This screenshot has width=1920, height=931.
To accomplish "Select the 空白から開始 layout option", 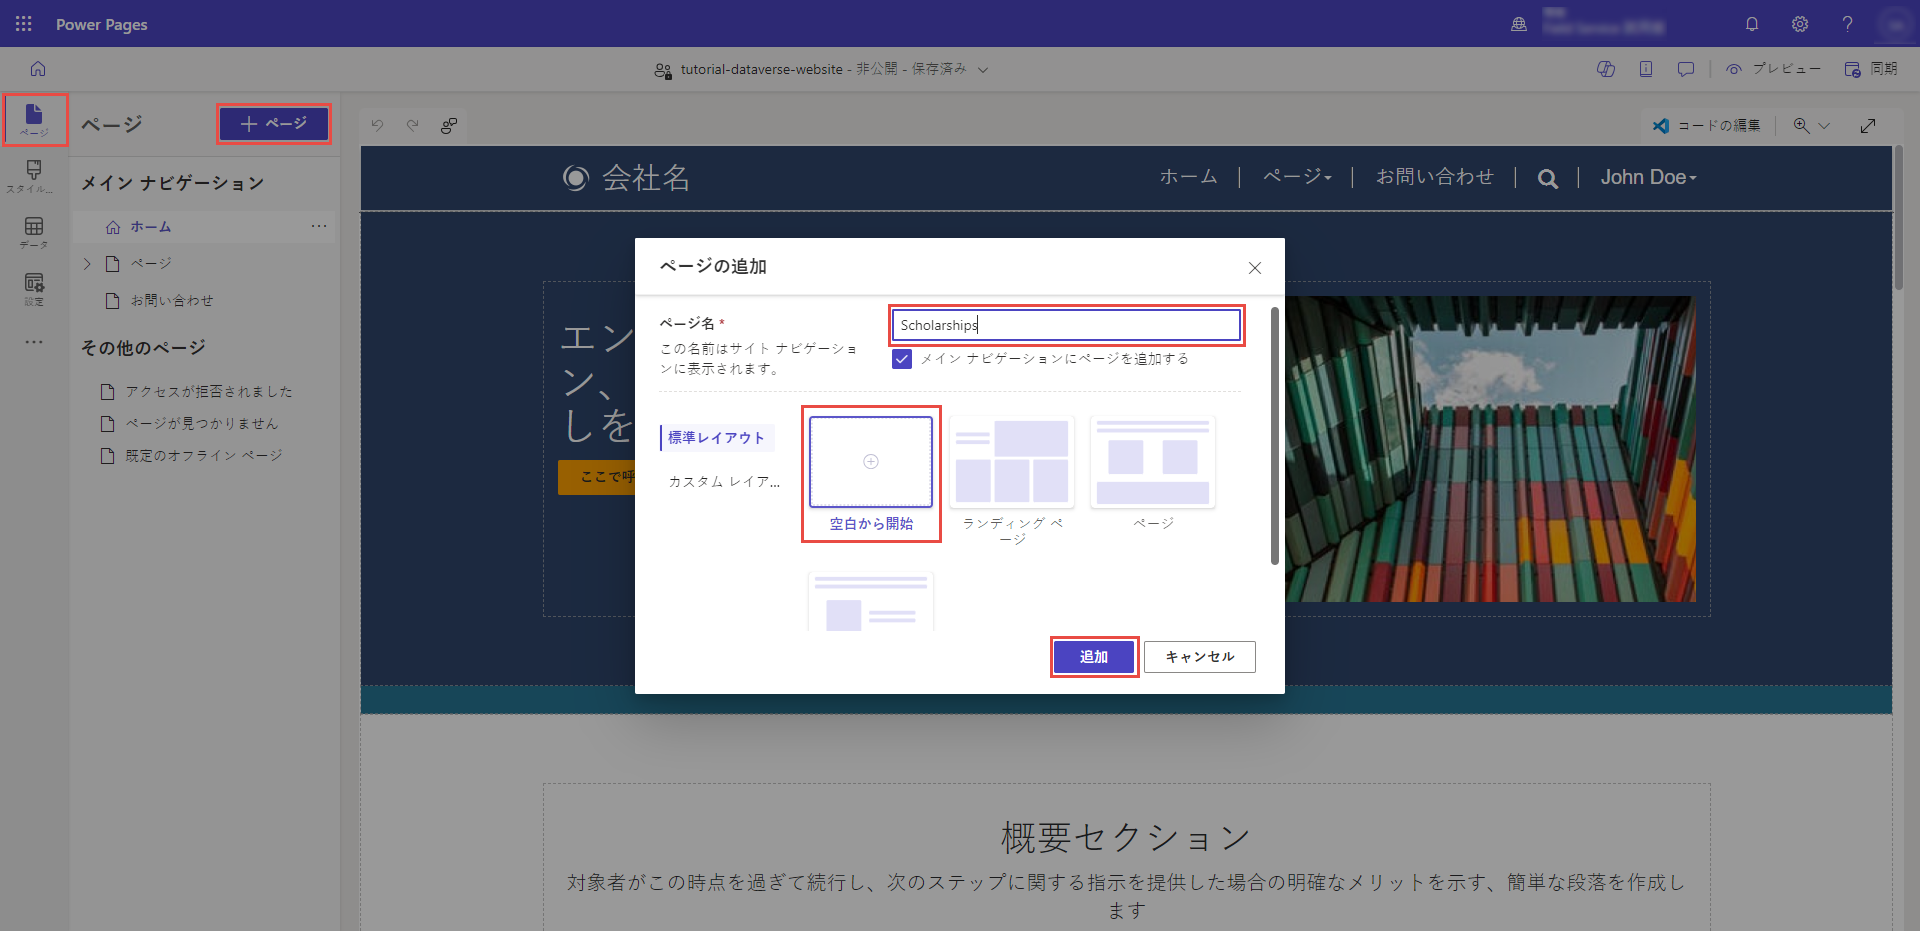I will 870,462.
